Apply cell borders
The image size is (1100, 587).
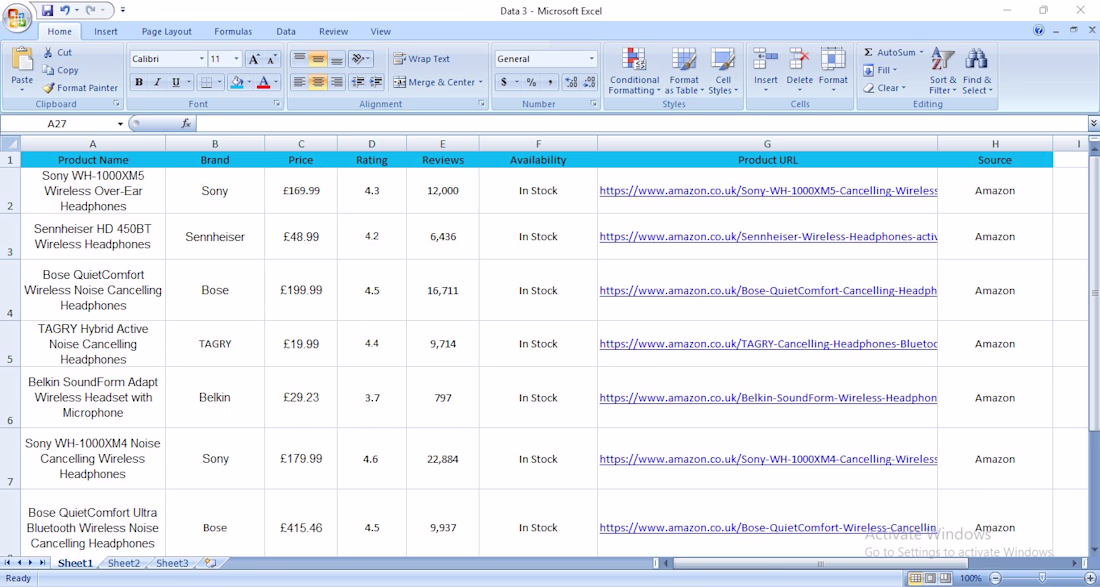(206, 83)
